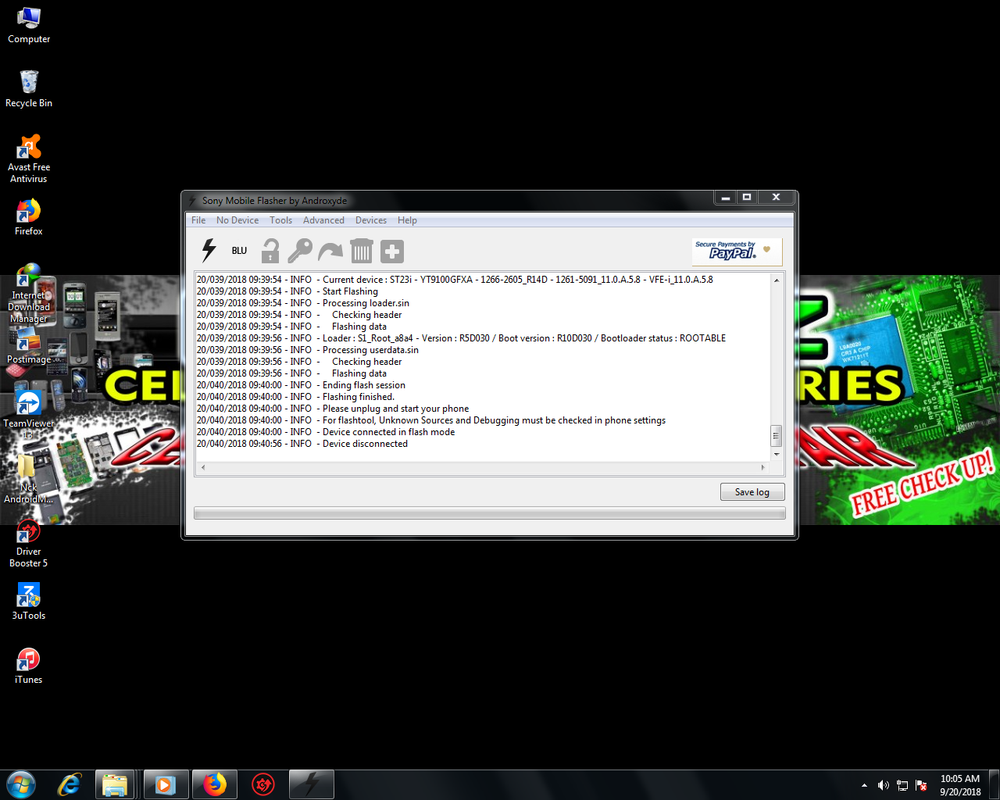The image size is (1000, 800).
Task: Open the Help menu
Action: (407, 220)
